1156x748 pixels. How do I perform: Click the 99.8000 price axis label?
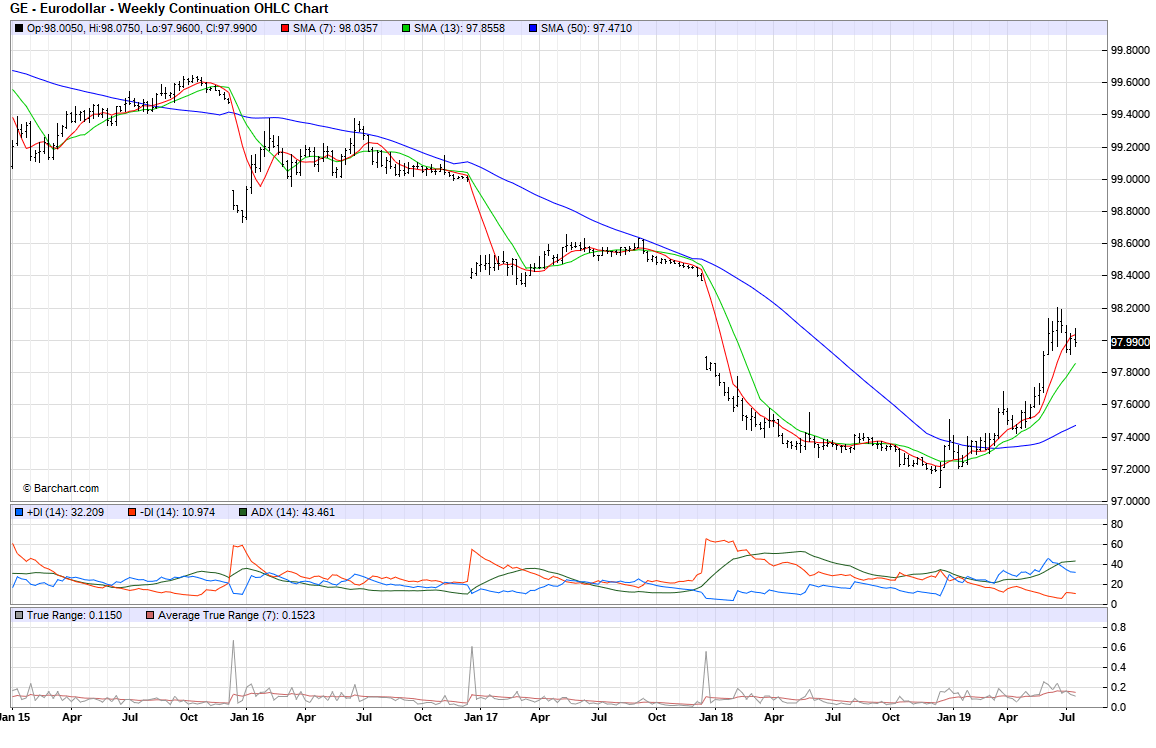1130,50
